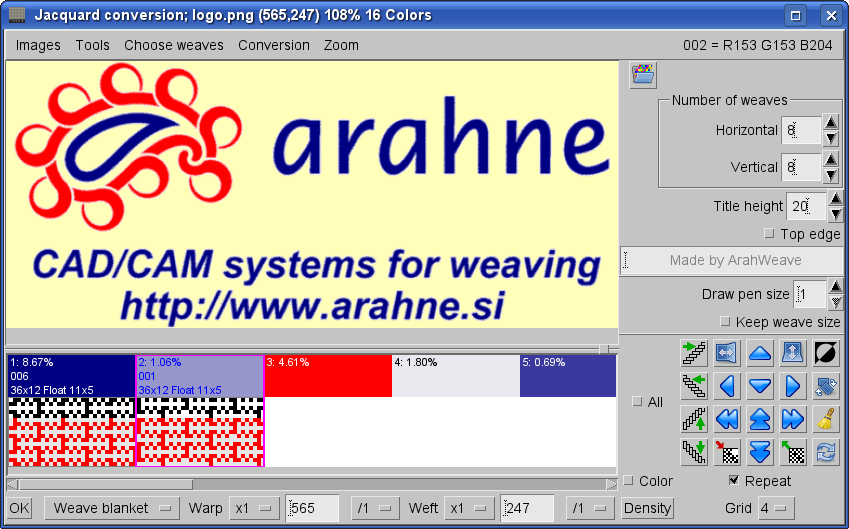Click the double blue left arrow
The image size is (849, 529).
(727, 419)
